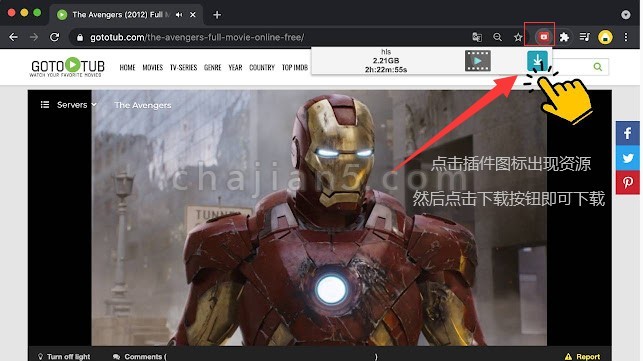The height and width of the screenshot is (361, 643).
Task: Click the GOTOTUB logo
Action: tap(67, 67)
